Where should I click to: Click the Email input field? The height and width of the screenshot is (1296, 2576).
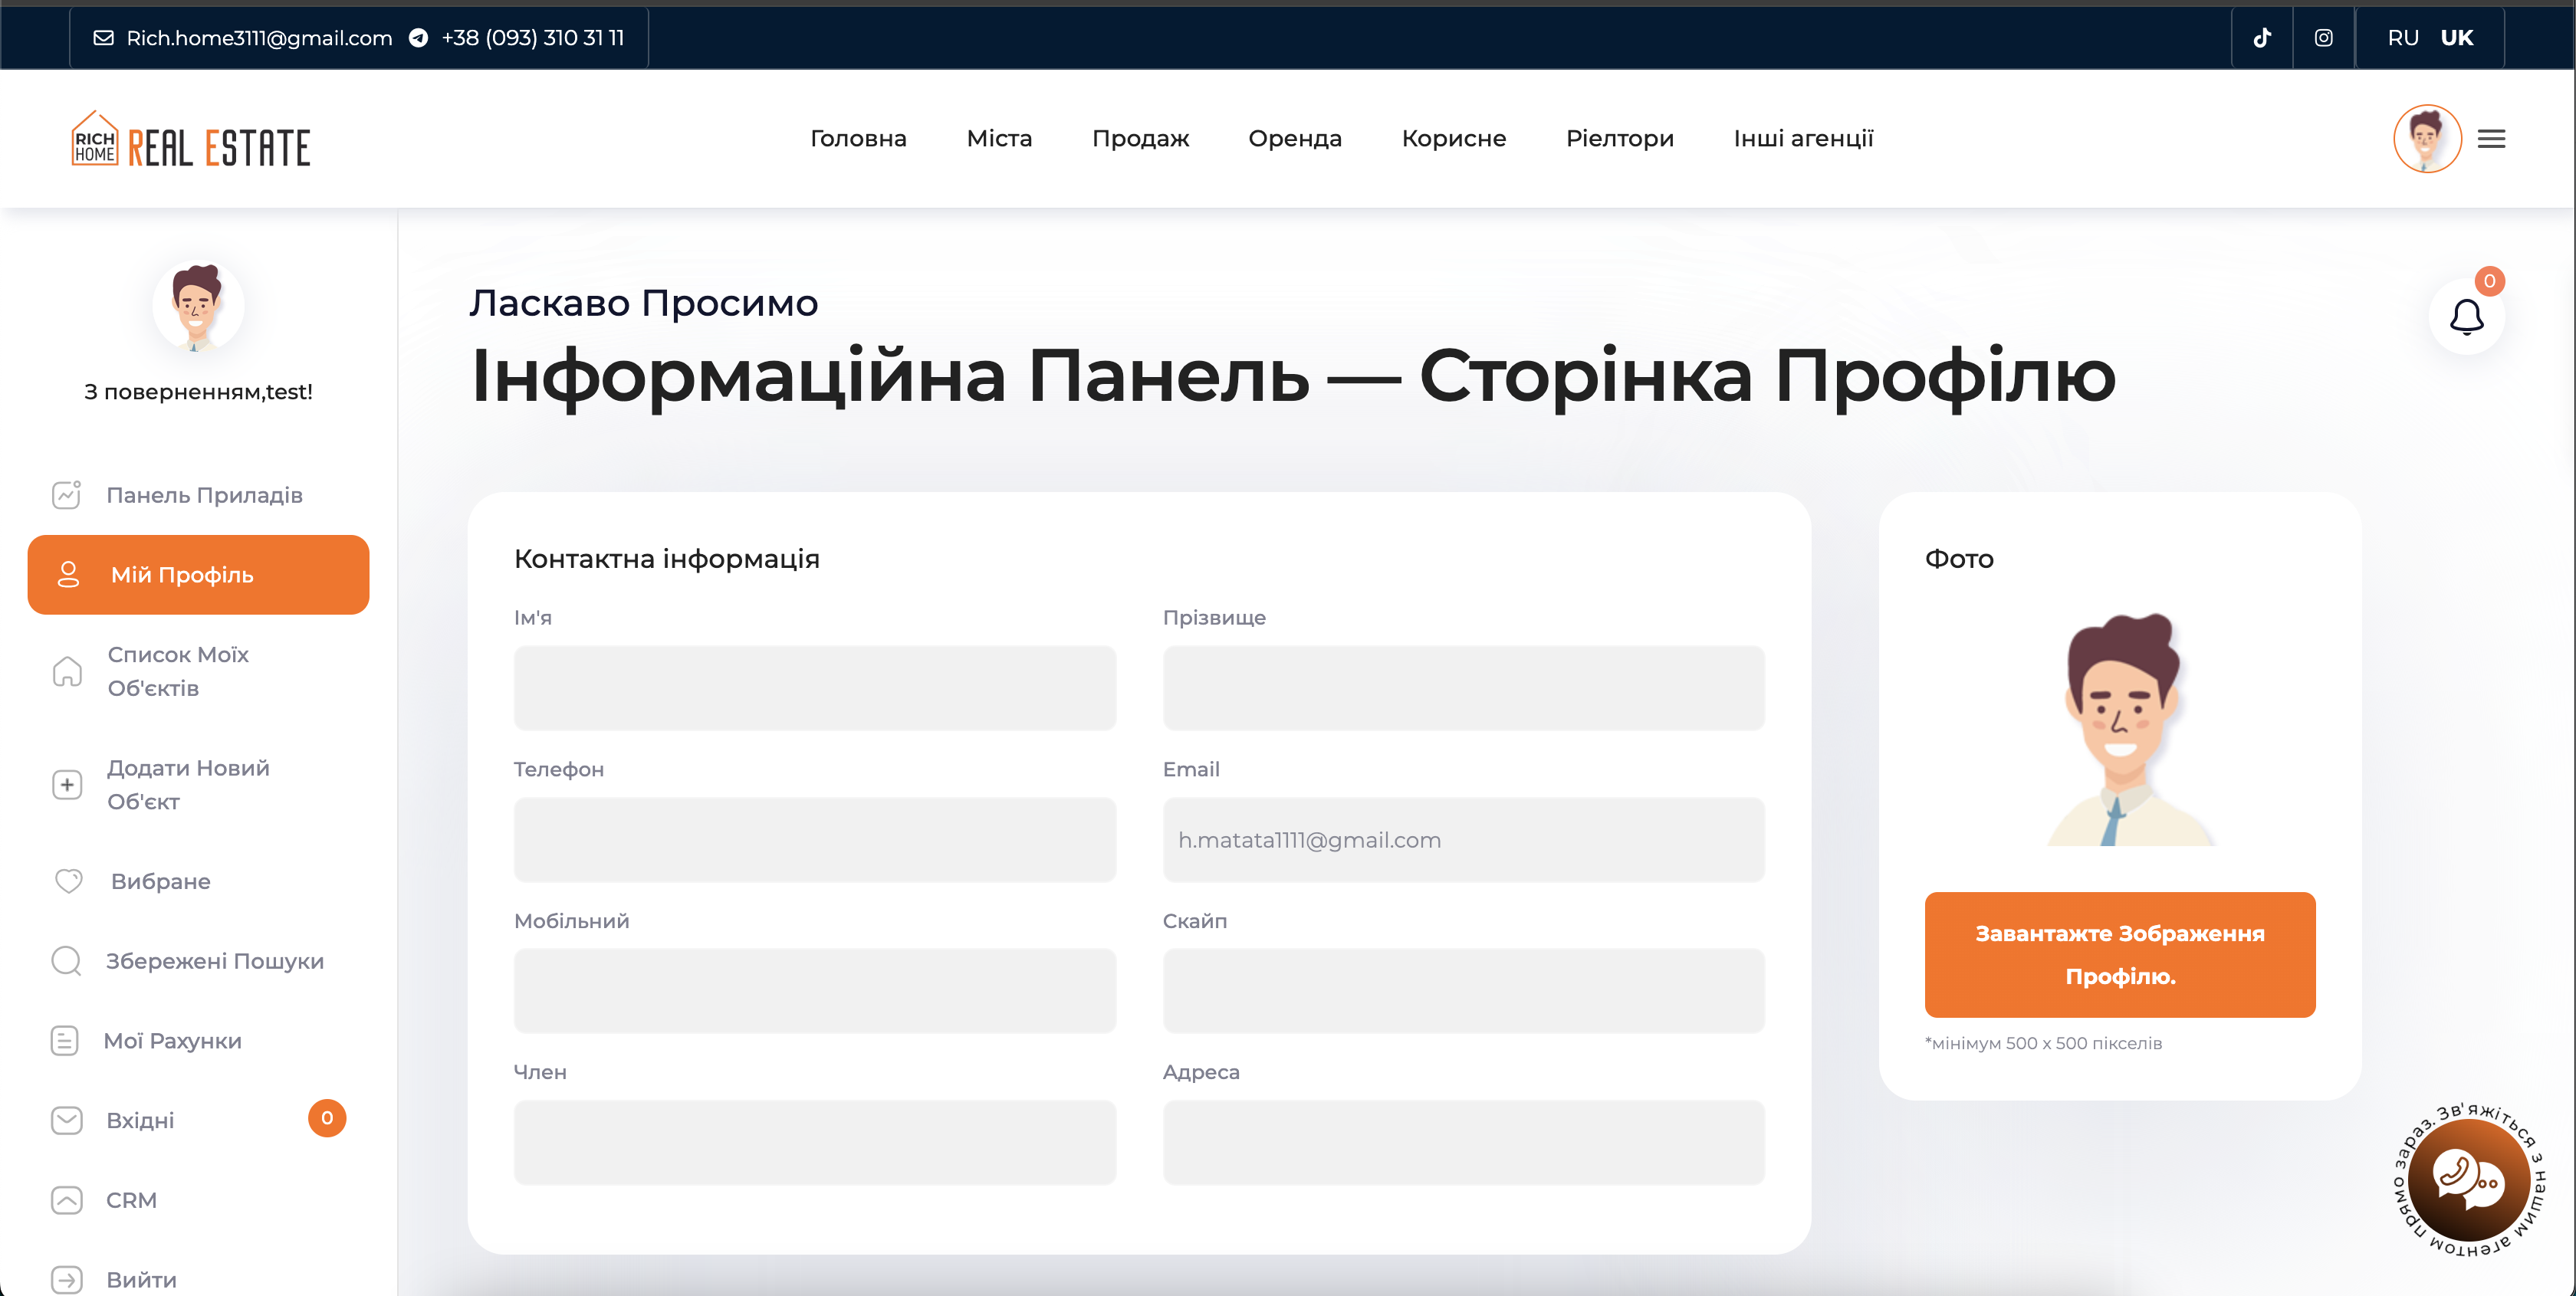click(1463, 840)
